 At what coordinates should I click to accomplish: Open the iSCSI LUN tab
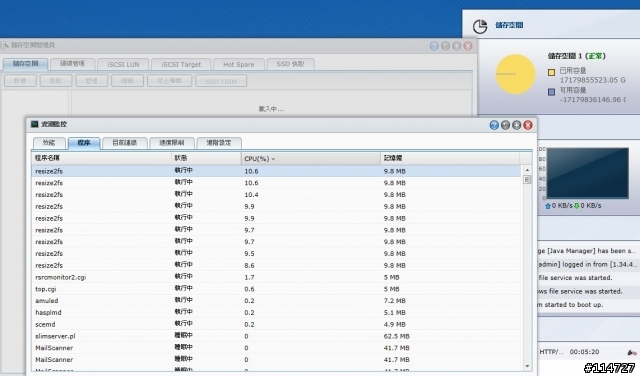(123, 64)
